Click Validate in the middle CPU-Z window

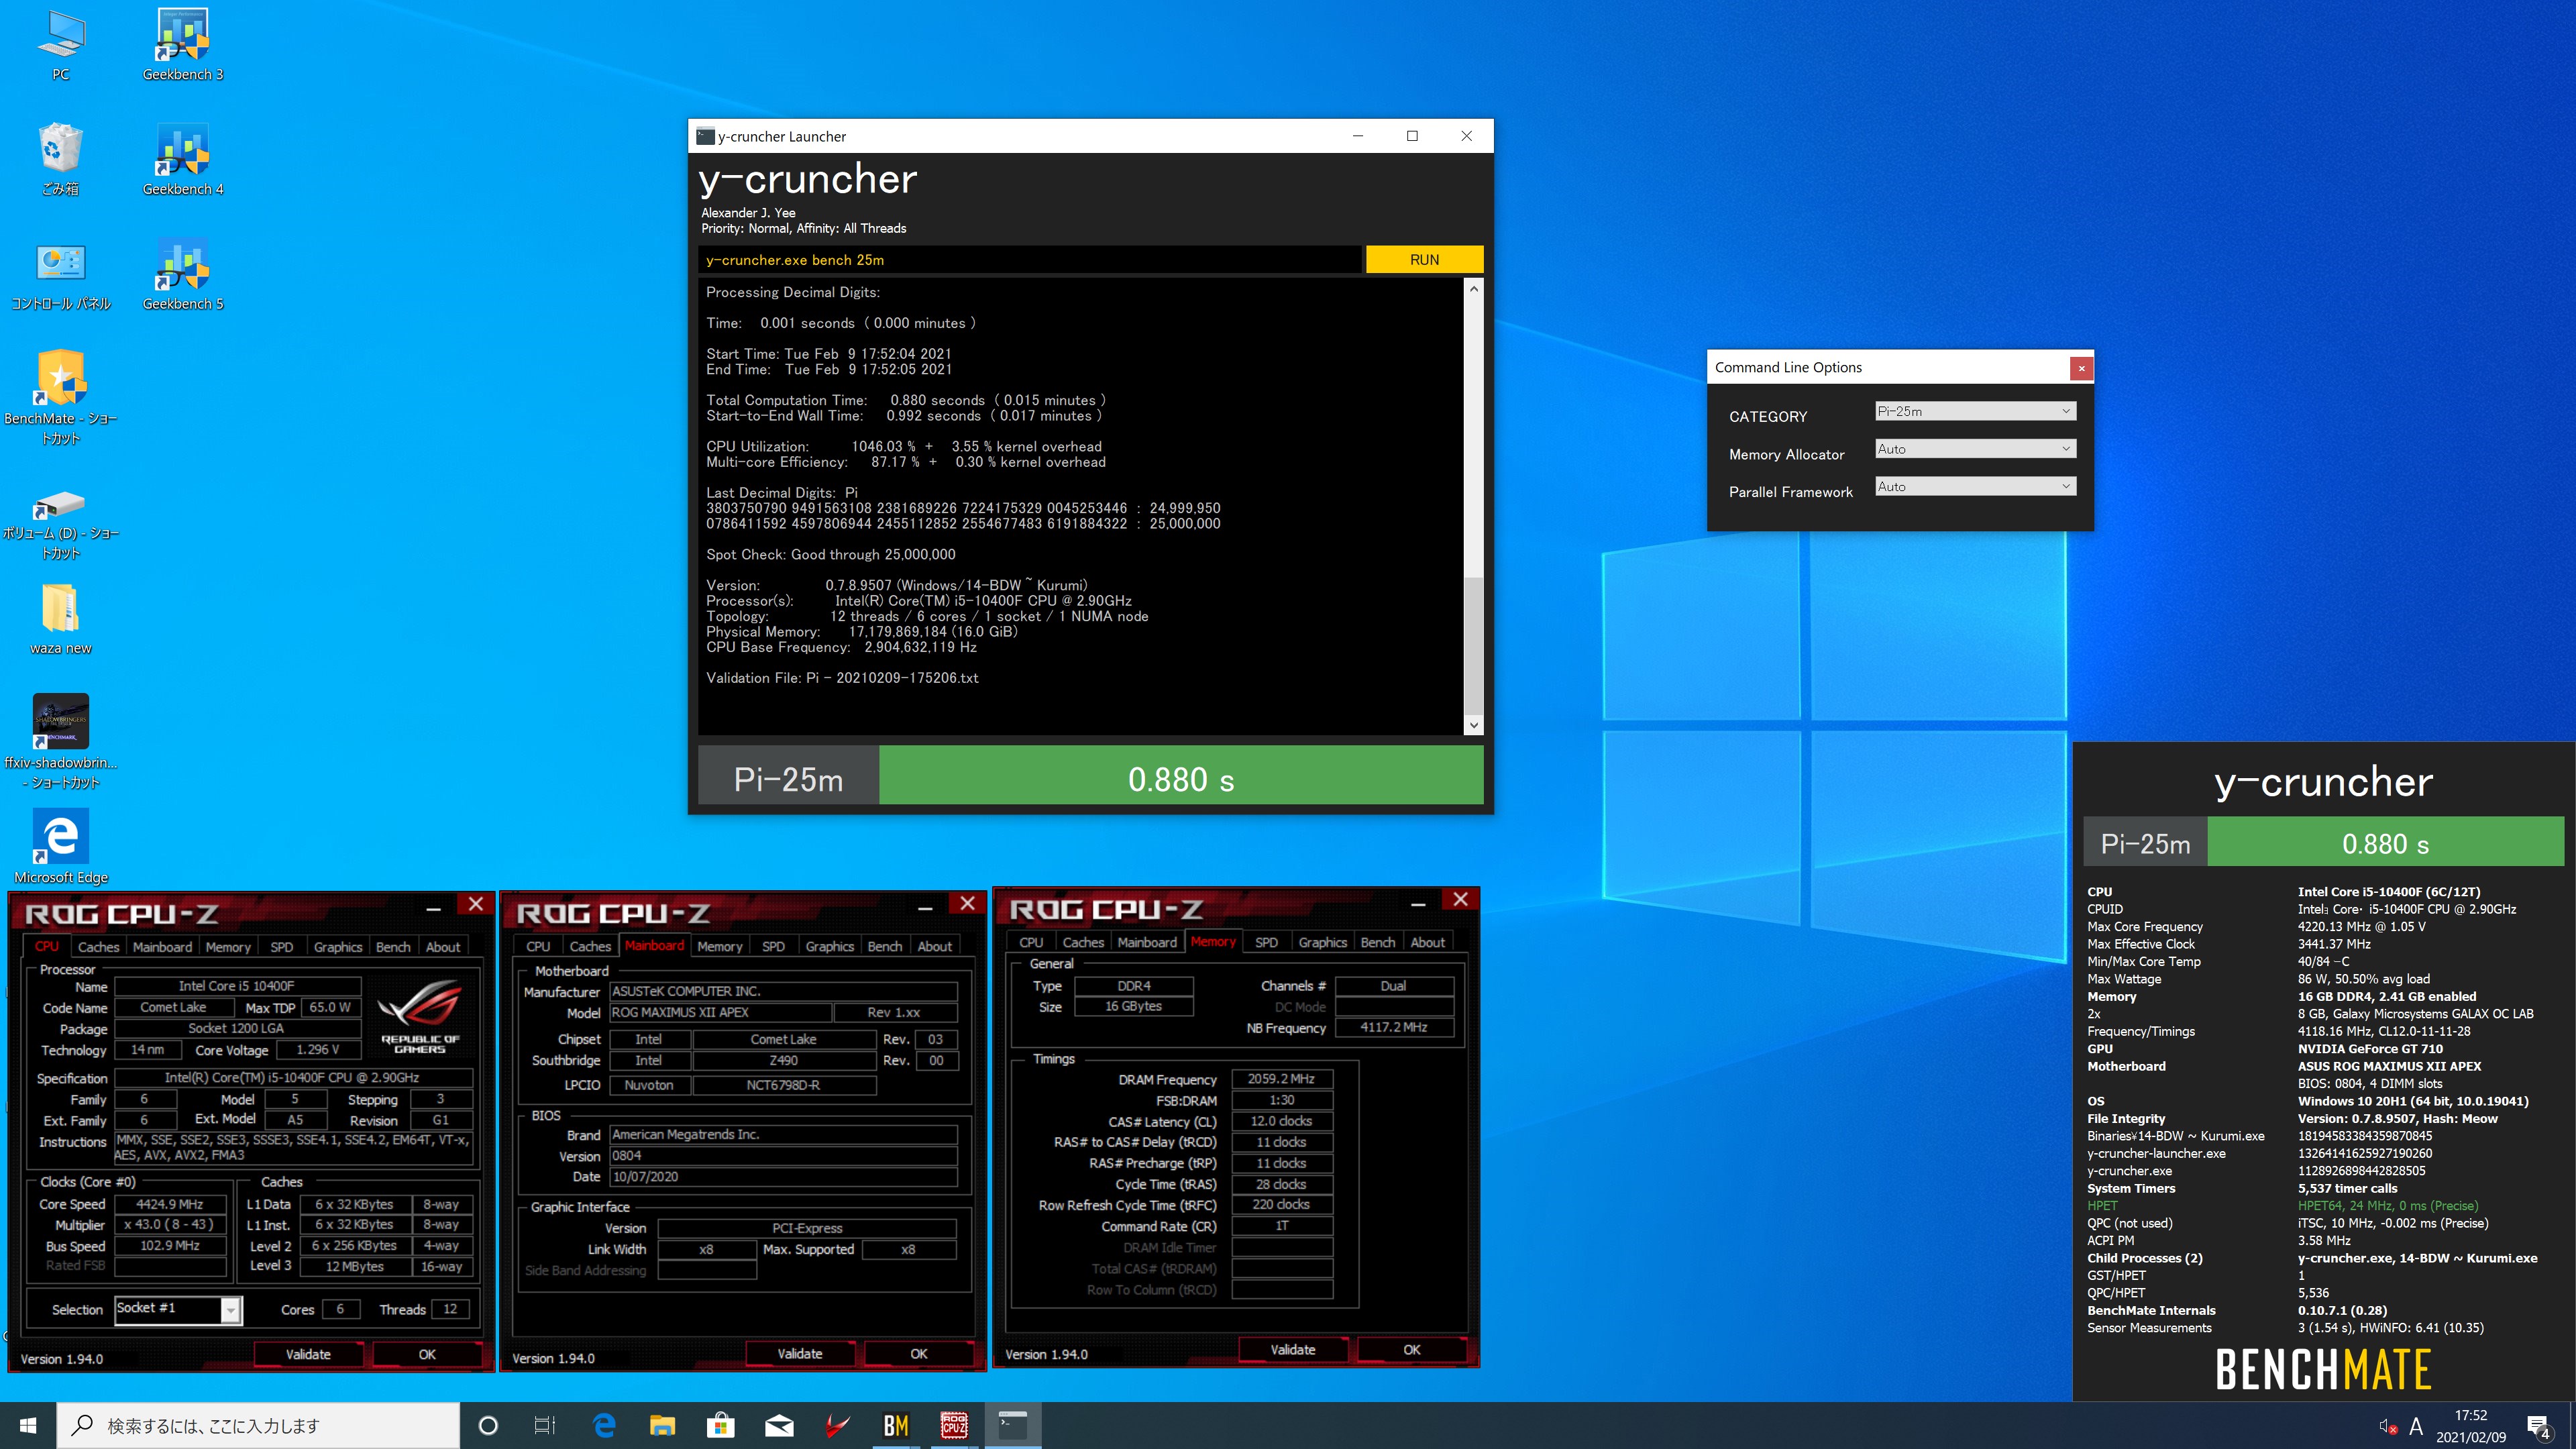[800, 1353]
